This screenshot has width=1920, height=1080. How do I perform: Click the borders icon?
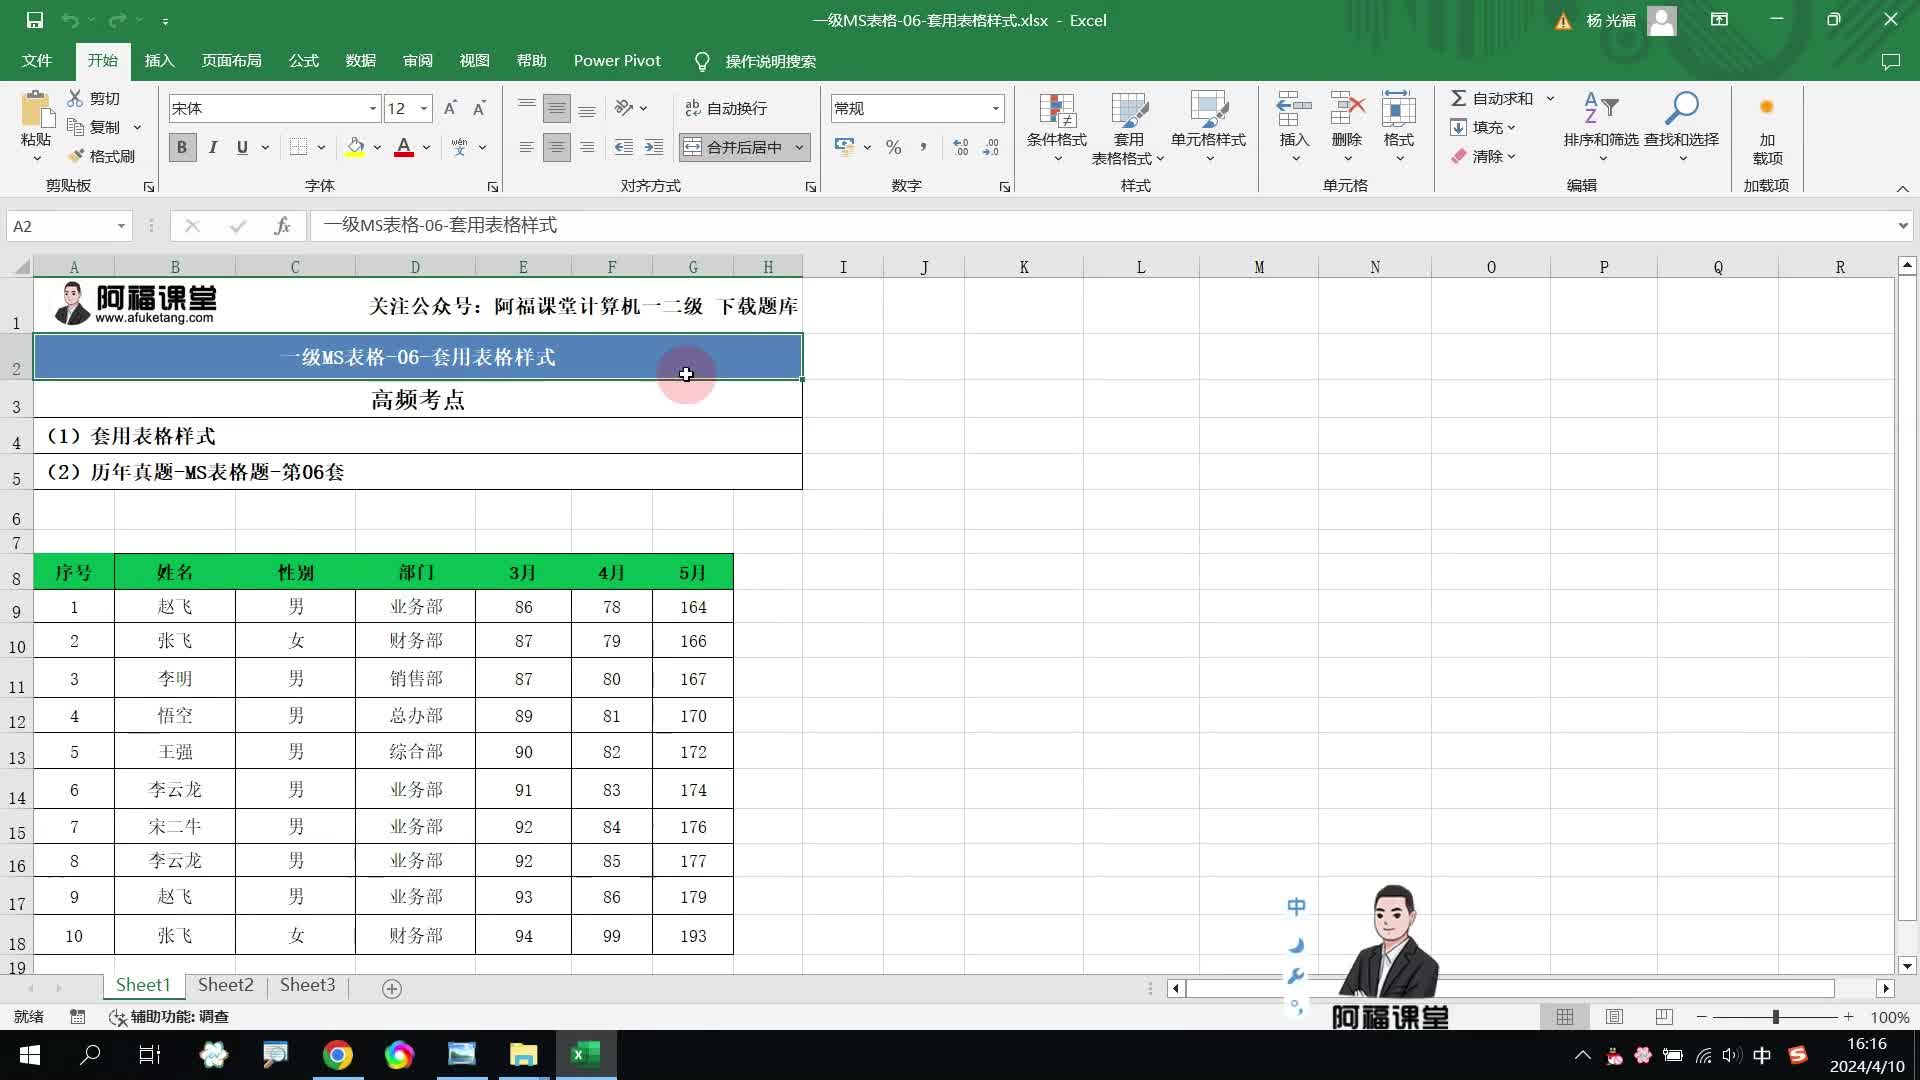[x=298, y=147]
